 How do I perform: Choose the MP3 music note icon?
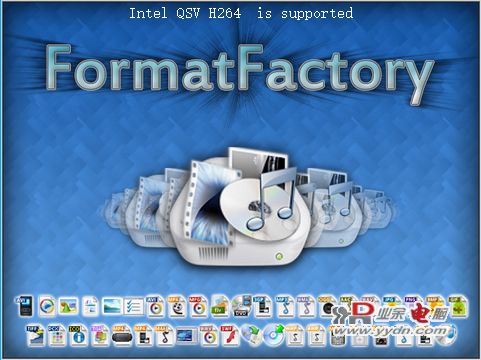285,306
